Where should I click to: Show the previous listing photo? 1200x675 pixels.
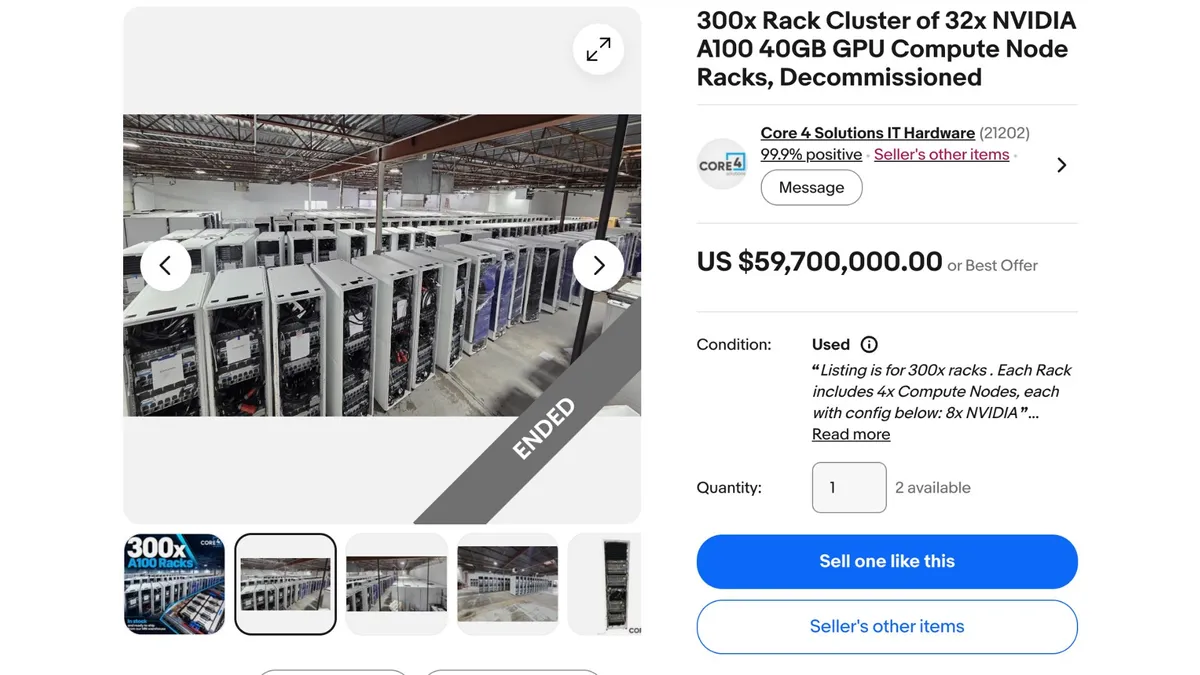pos(166,265)
